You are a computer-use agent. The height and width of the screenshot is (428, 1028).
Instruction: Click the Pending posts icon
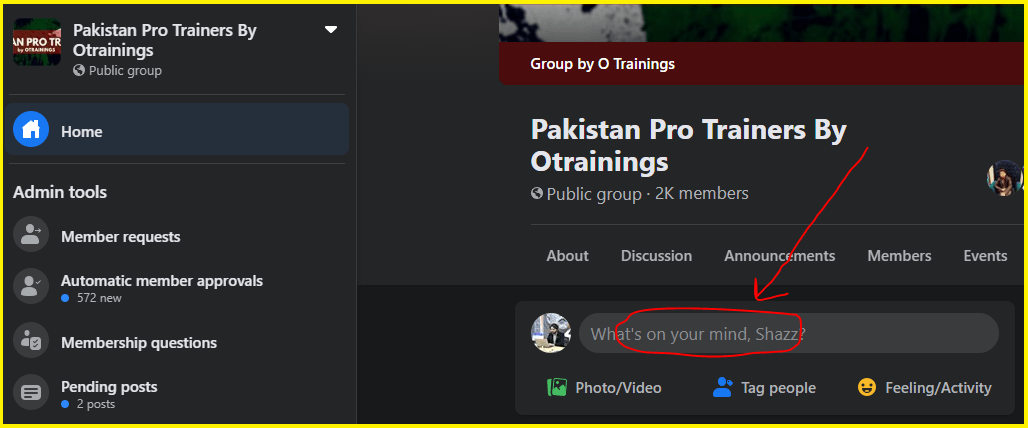31,392
